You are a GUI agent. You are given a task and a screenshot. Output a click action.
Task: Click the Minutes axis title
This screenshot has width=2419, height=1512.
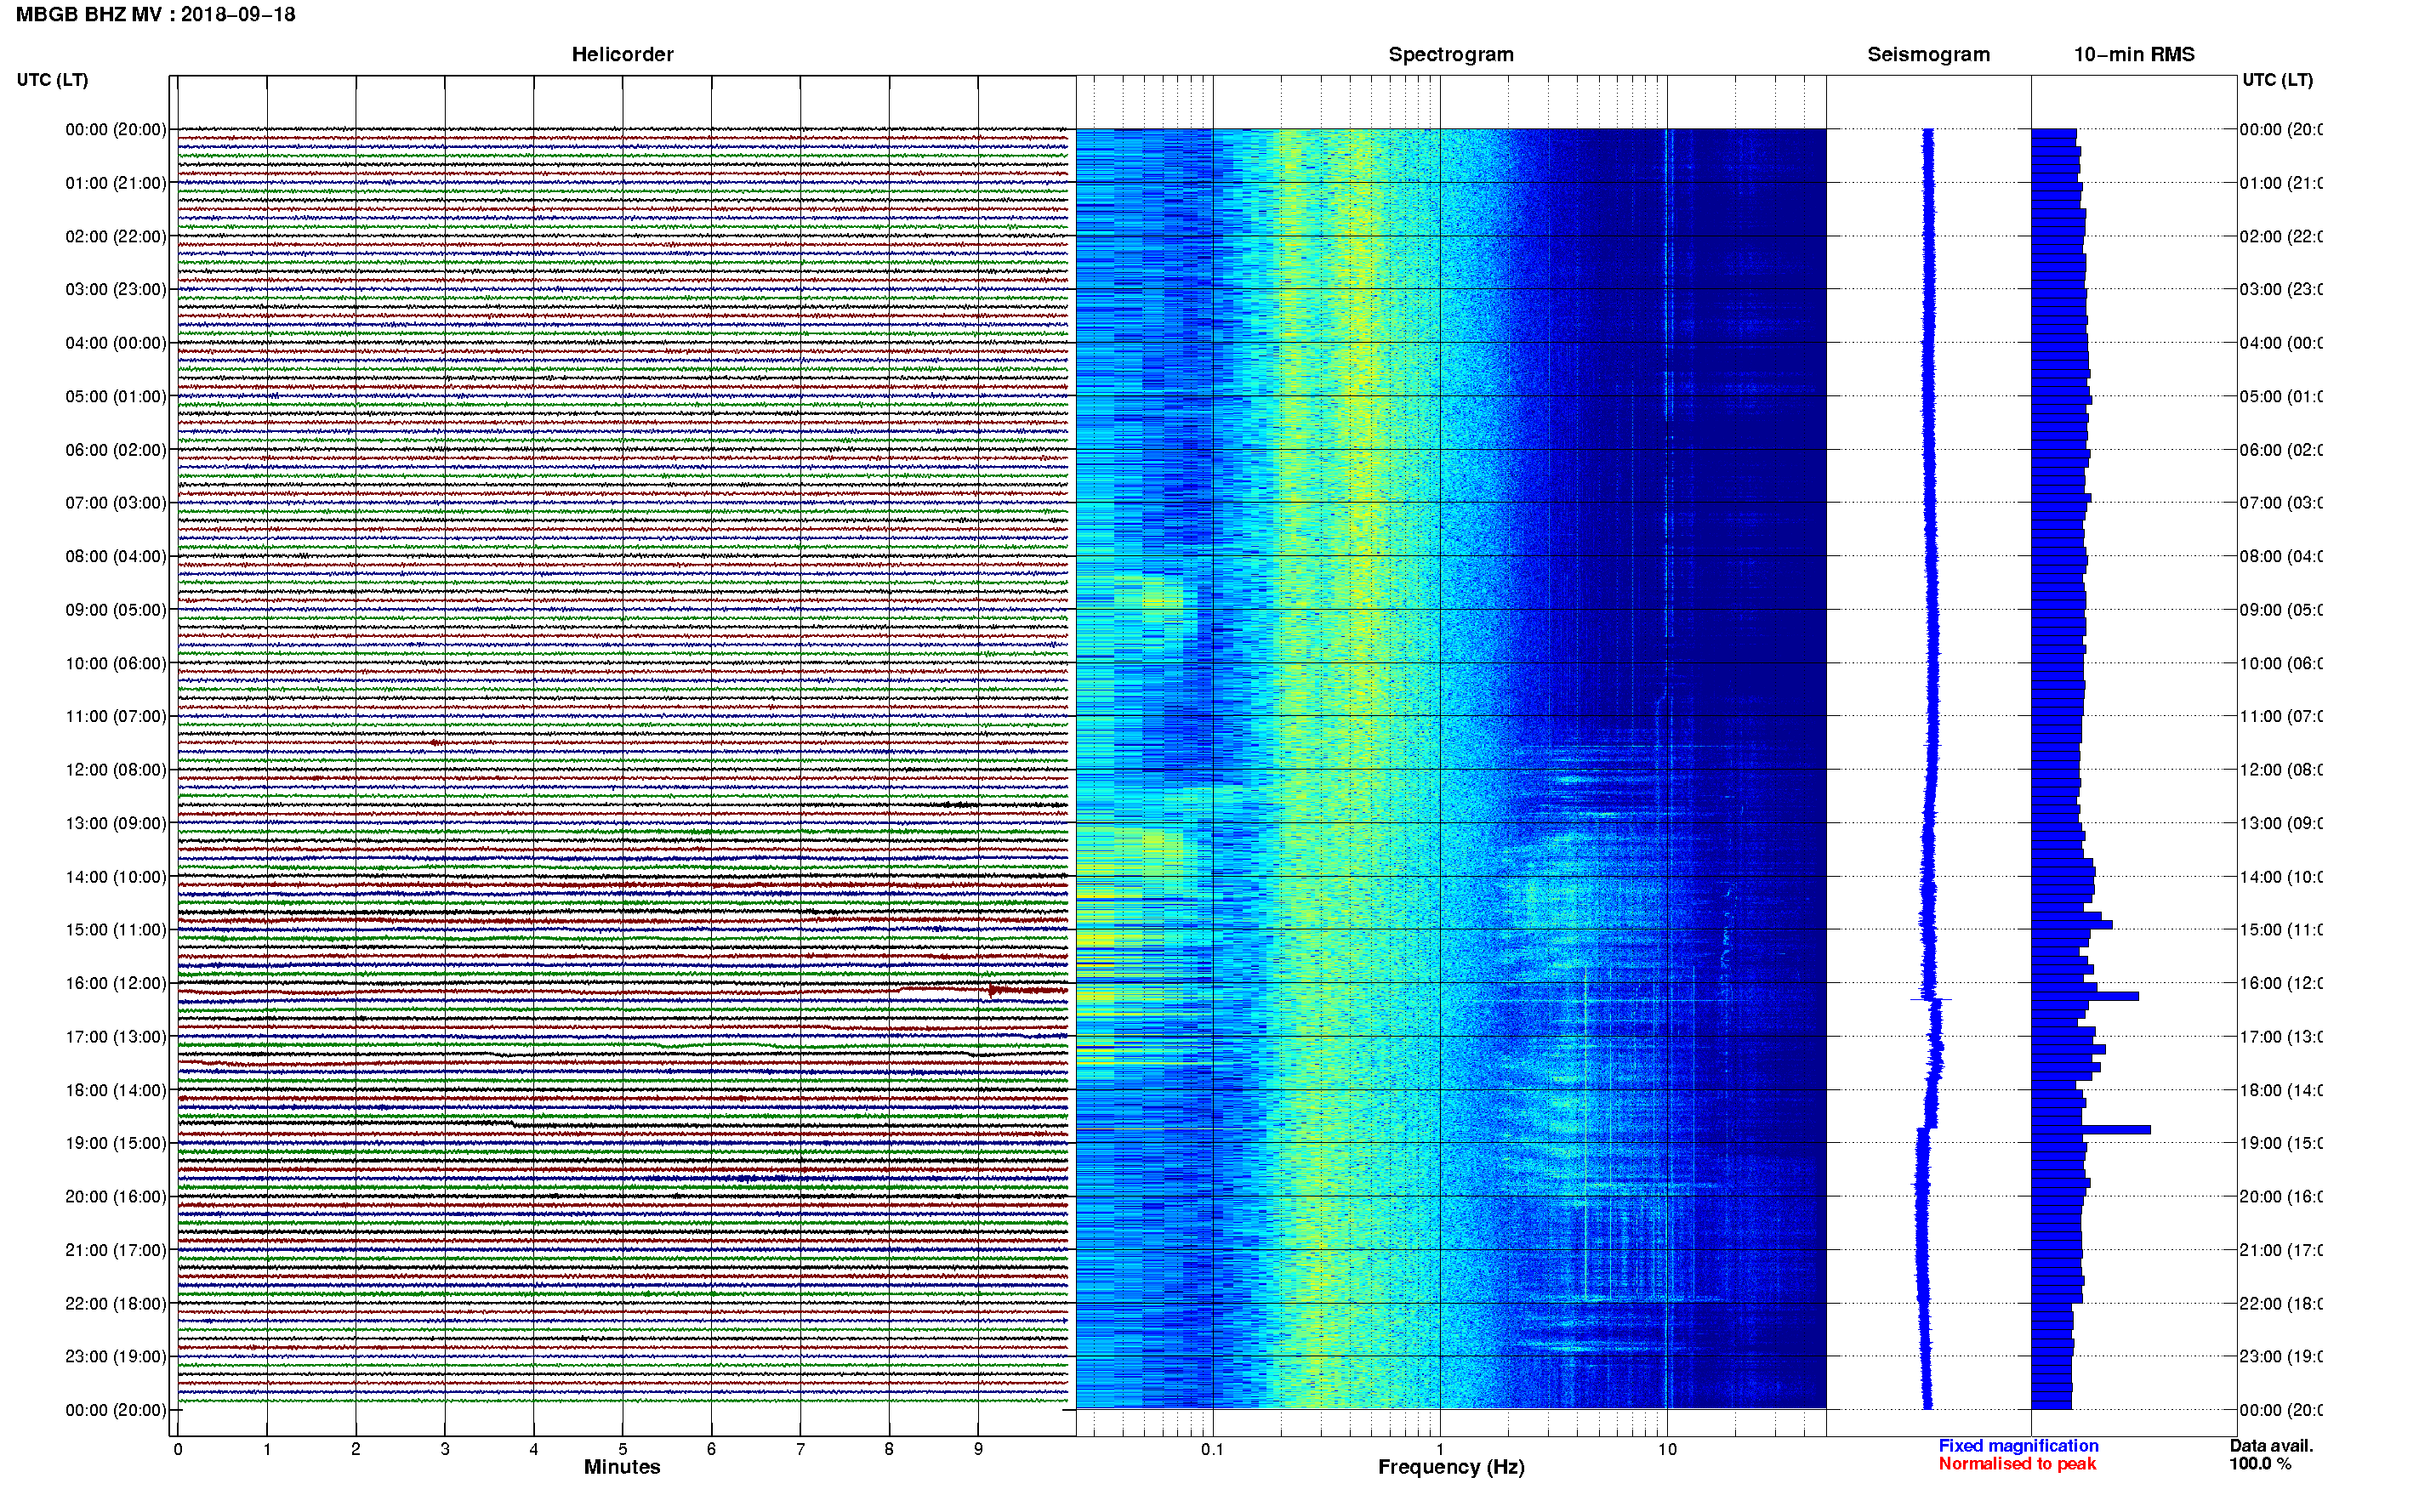(x=622, y=1467)
